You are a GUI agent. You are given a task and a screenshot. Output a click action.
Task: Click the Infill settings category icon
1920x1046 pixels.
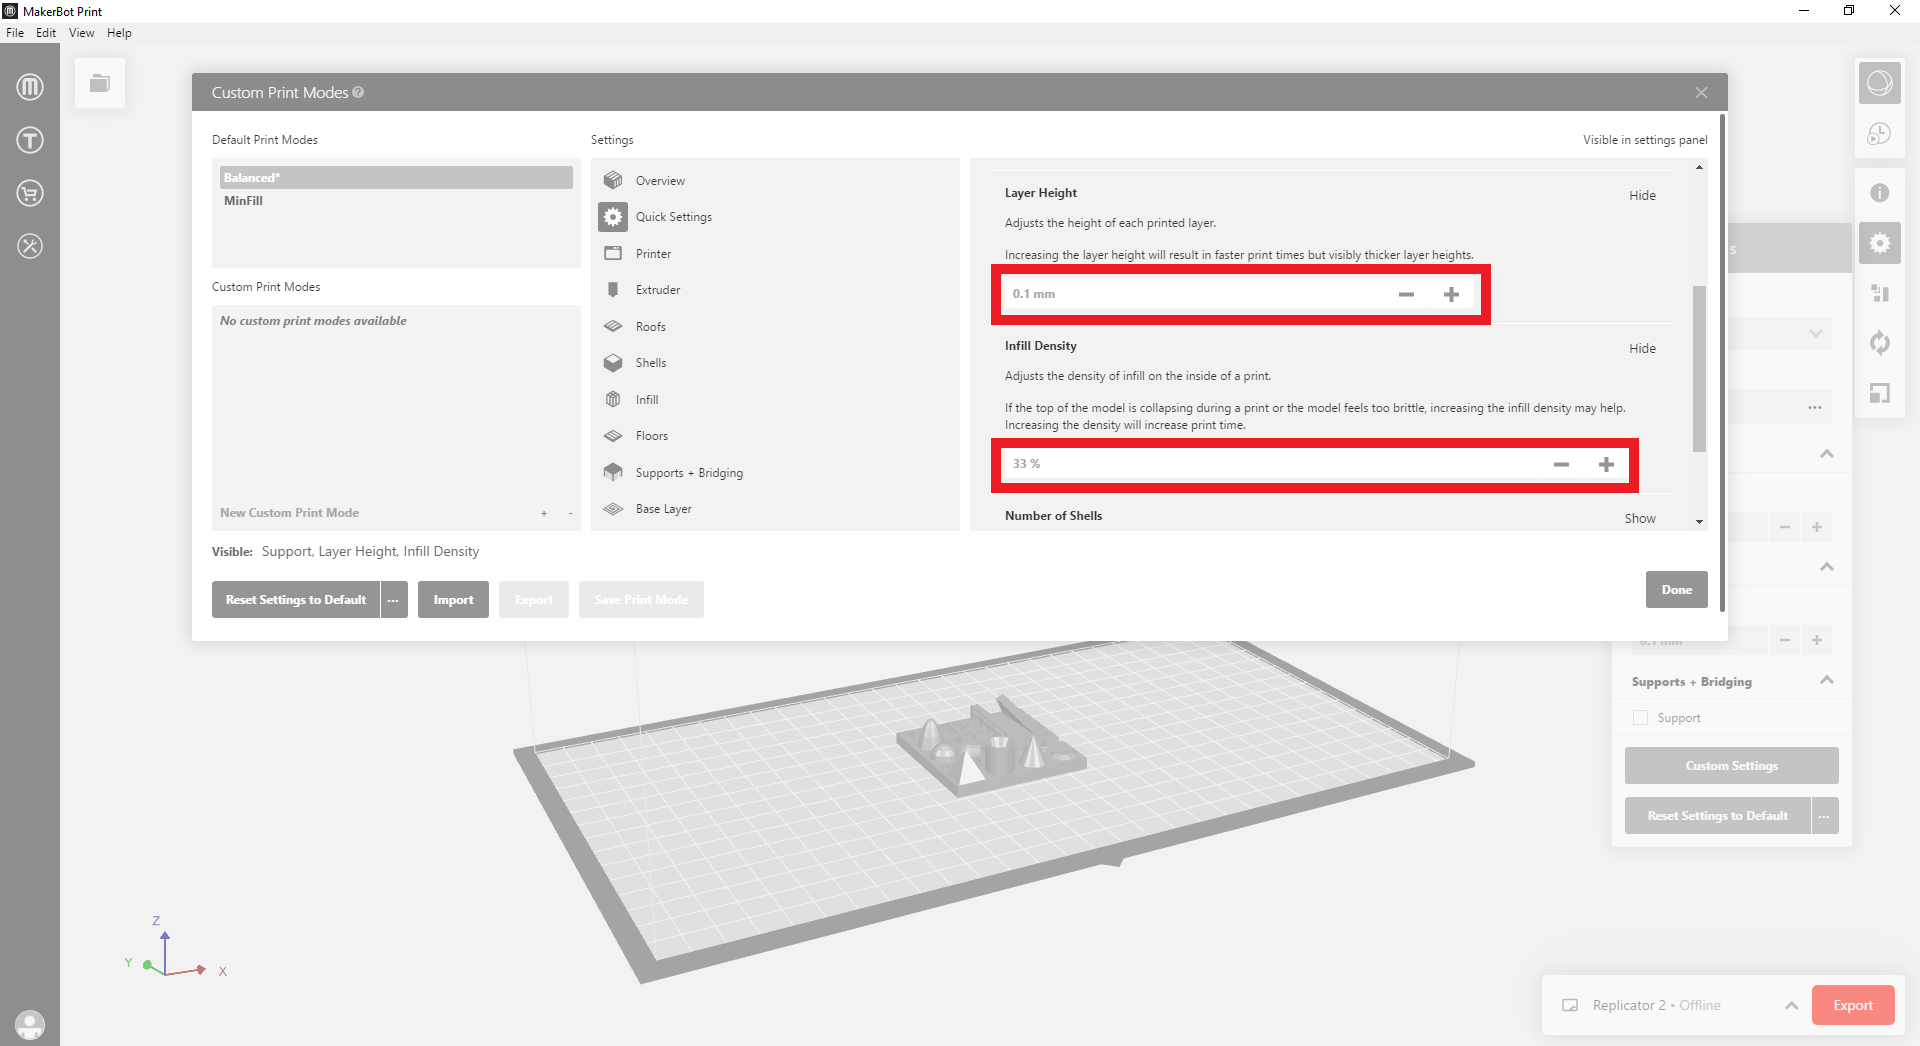(613, 400)
